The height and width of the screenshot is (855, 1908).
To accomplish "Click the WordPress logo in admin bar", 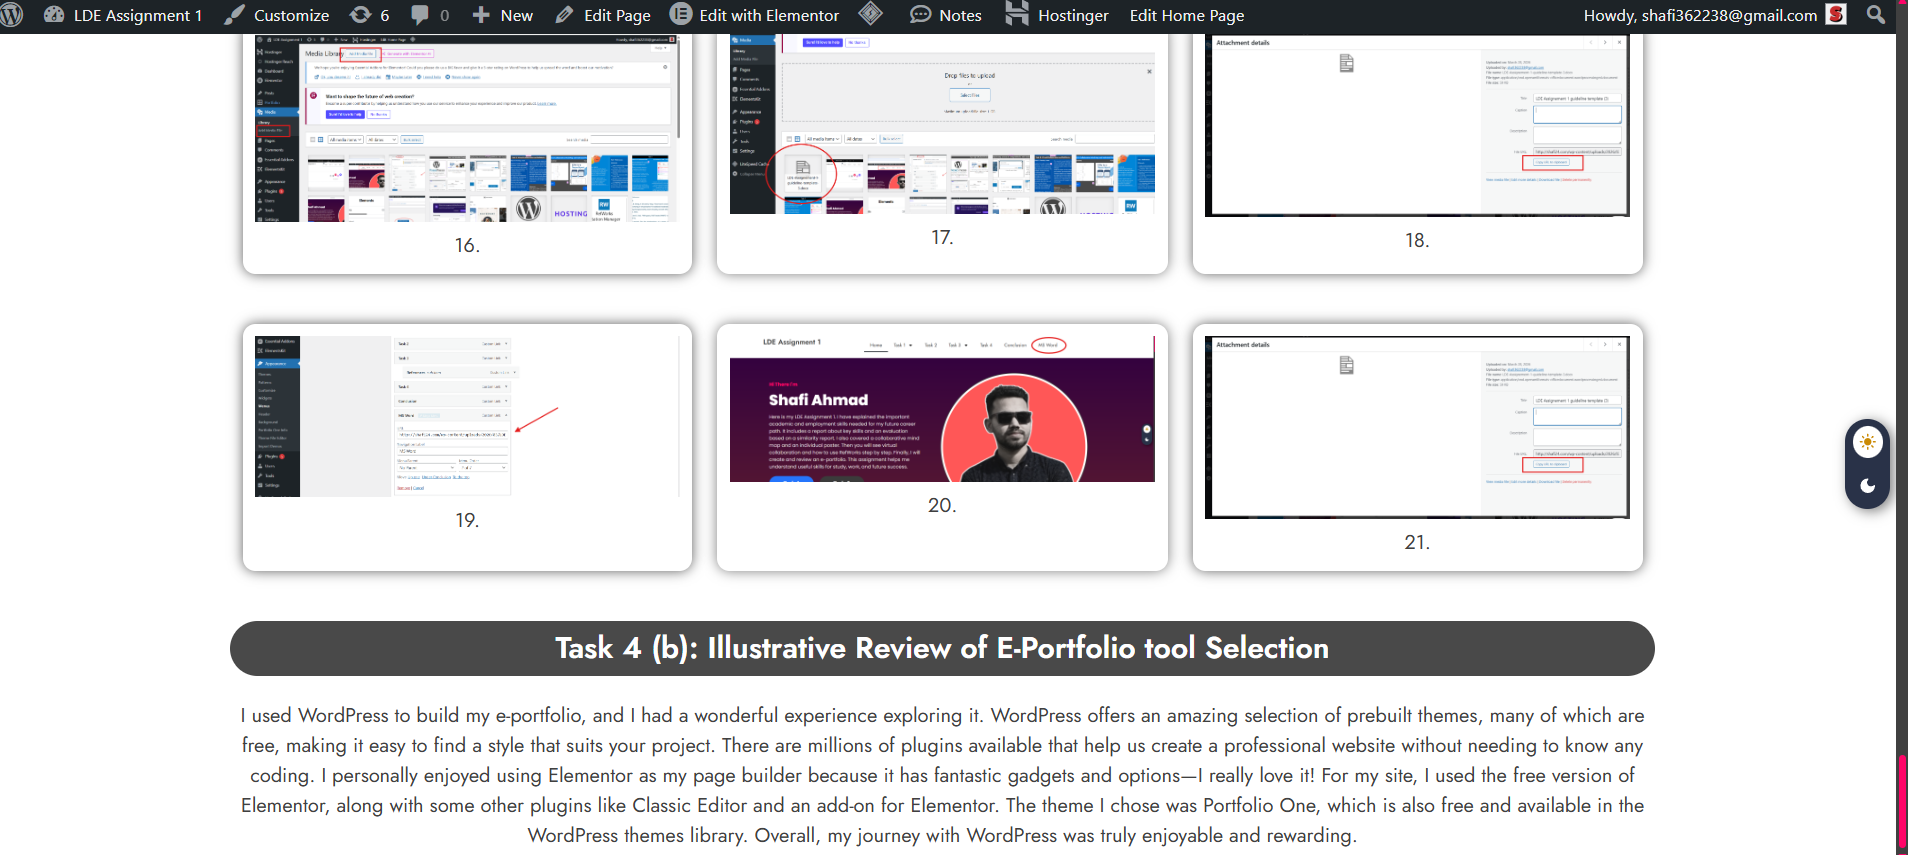I will [12, 15].
